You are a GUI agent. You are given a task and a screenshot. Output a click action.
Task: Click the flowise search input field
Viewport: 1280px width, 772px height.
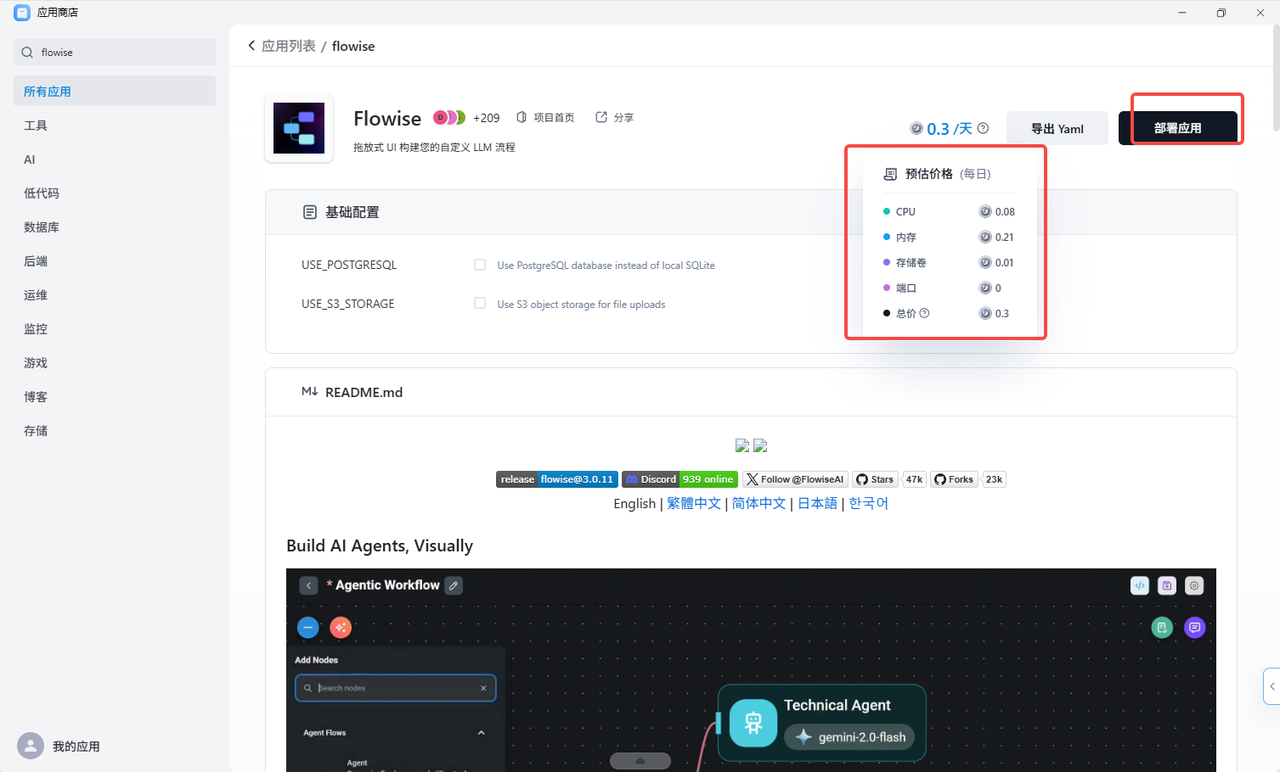(115, 52)
